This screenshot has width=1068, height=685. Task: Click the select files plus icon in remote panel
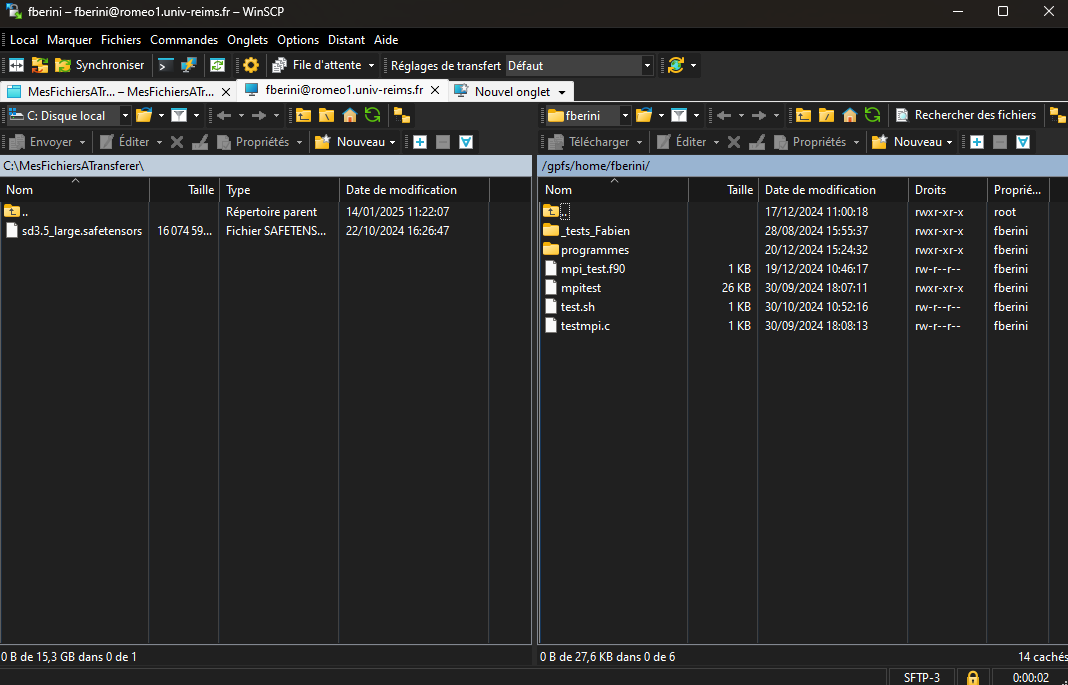pyautogui.click(x=977, y=142)
